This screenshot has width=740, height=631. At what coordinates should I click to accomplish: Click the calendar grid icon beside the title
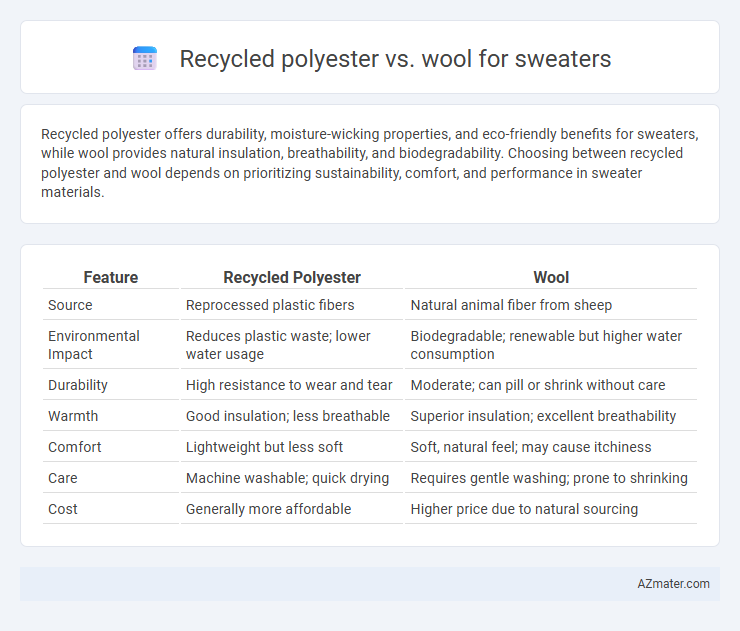[145, 59]
